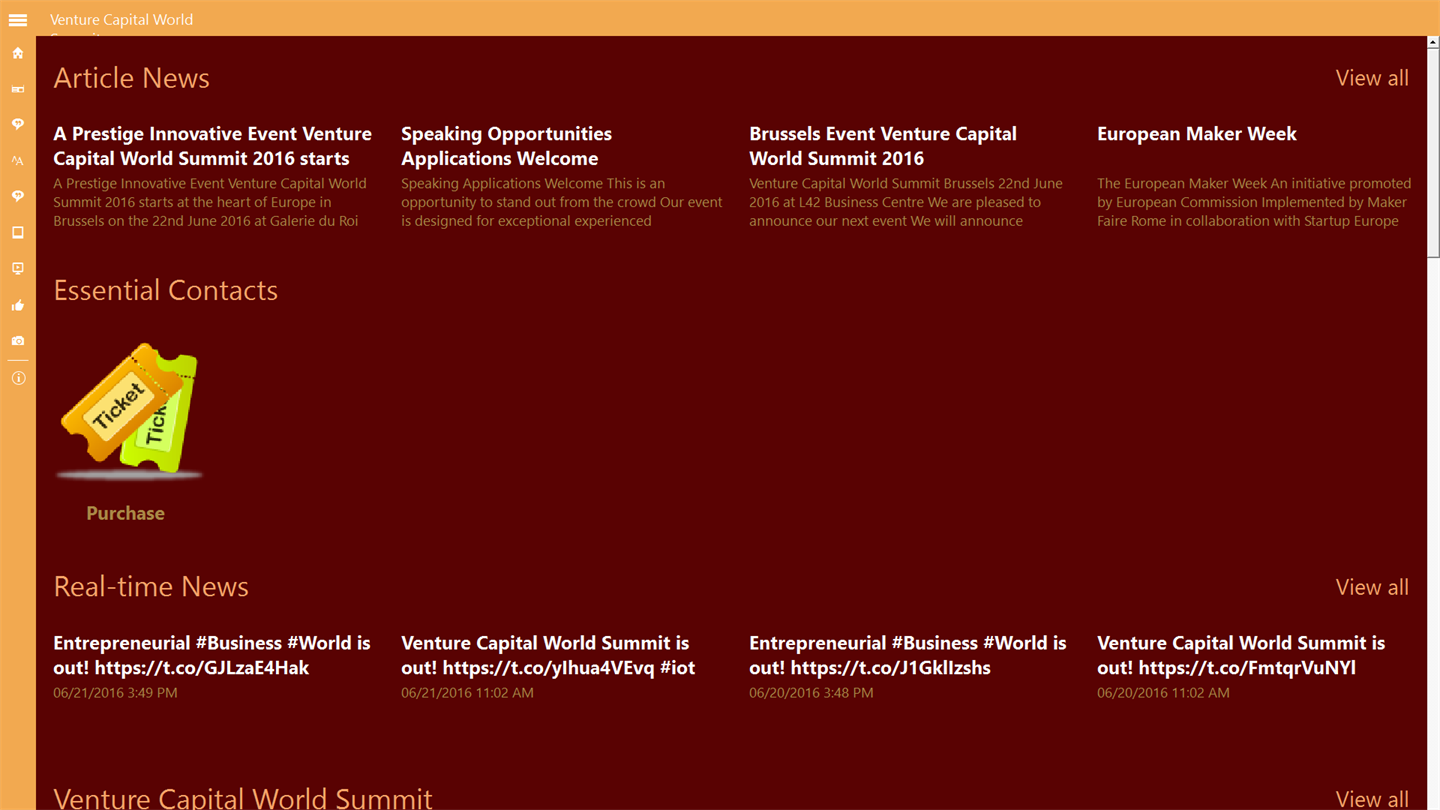Open the tablet icon section in sidebar
This screenshot has height=810, width=1440.
pyautogui.click(x=18, y=232)
